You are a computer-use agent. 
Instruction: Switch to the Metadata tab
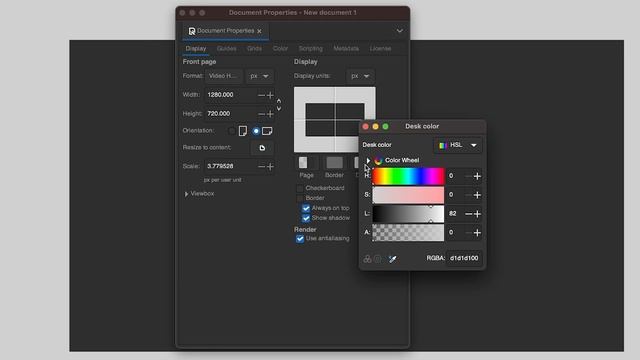tap(346, 49)
